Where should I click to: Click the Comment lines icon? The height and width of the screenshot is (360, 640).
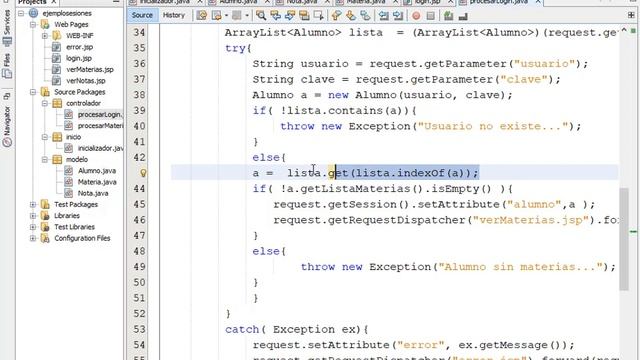(x=448, y=16)
